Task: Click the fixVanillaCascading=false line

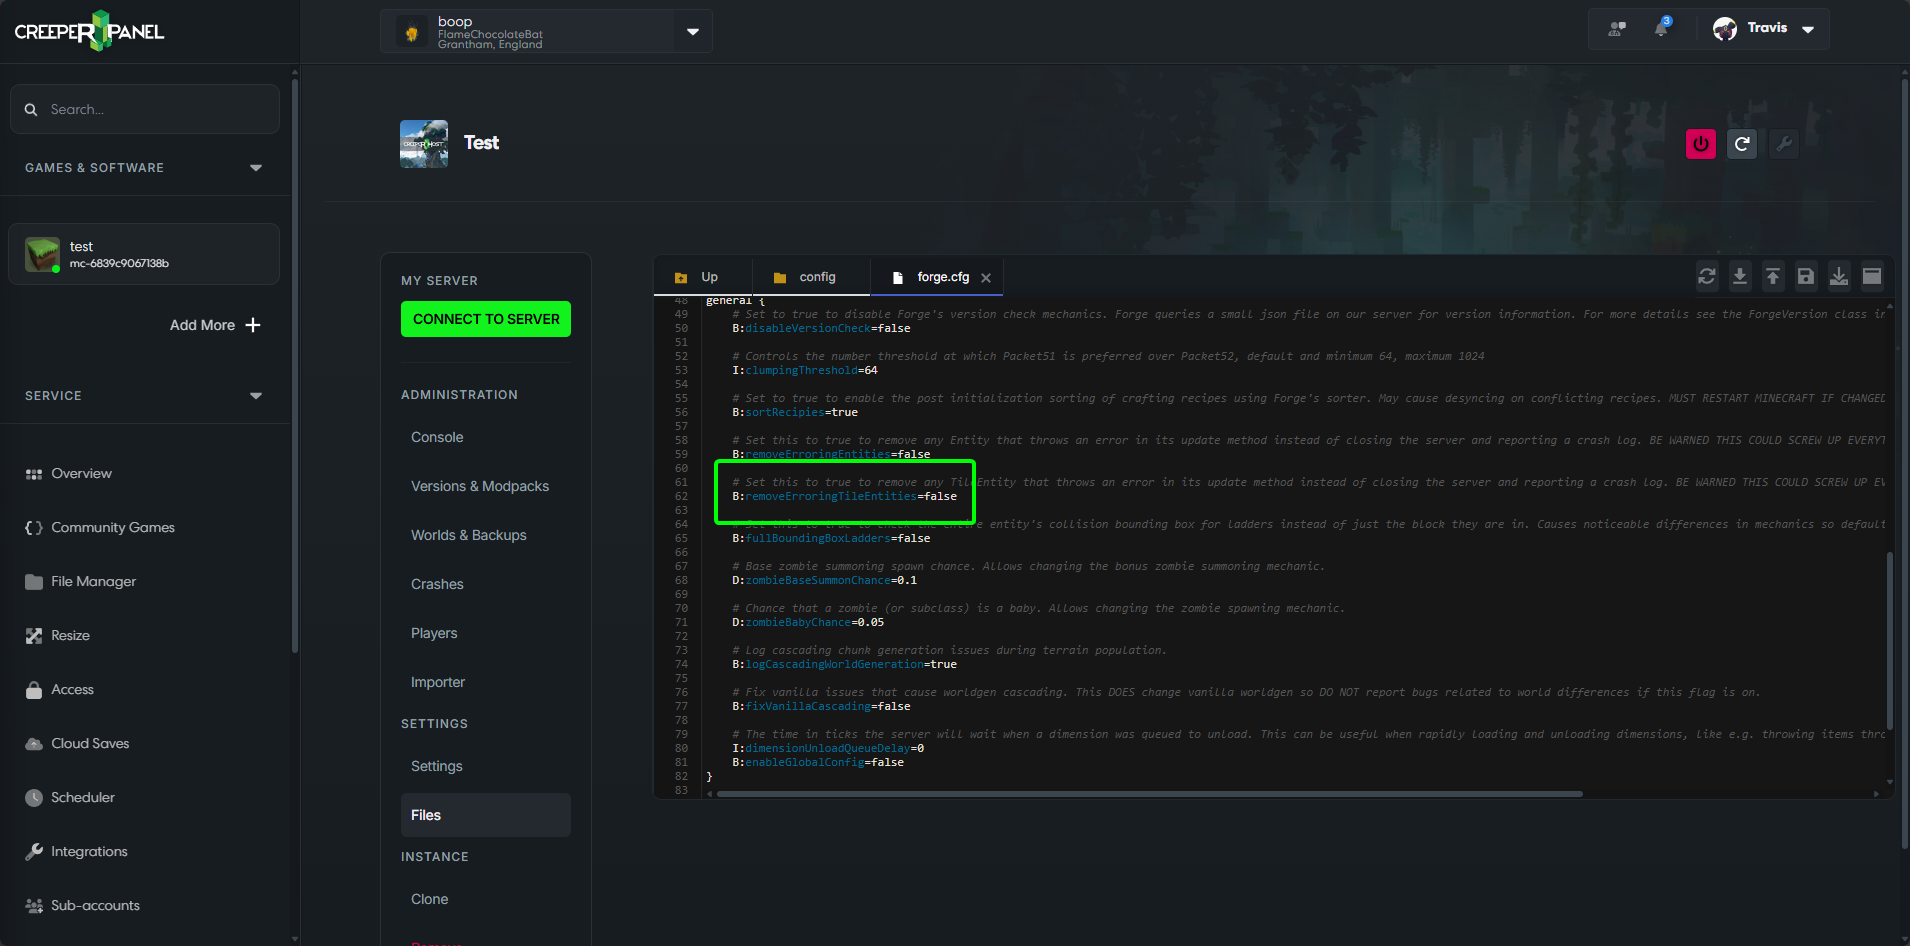Action: coord(821,706)
